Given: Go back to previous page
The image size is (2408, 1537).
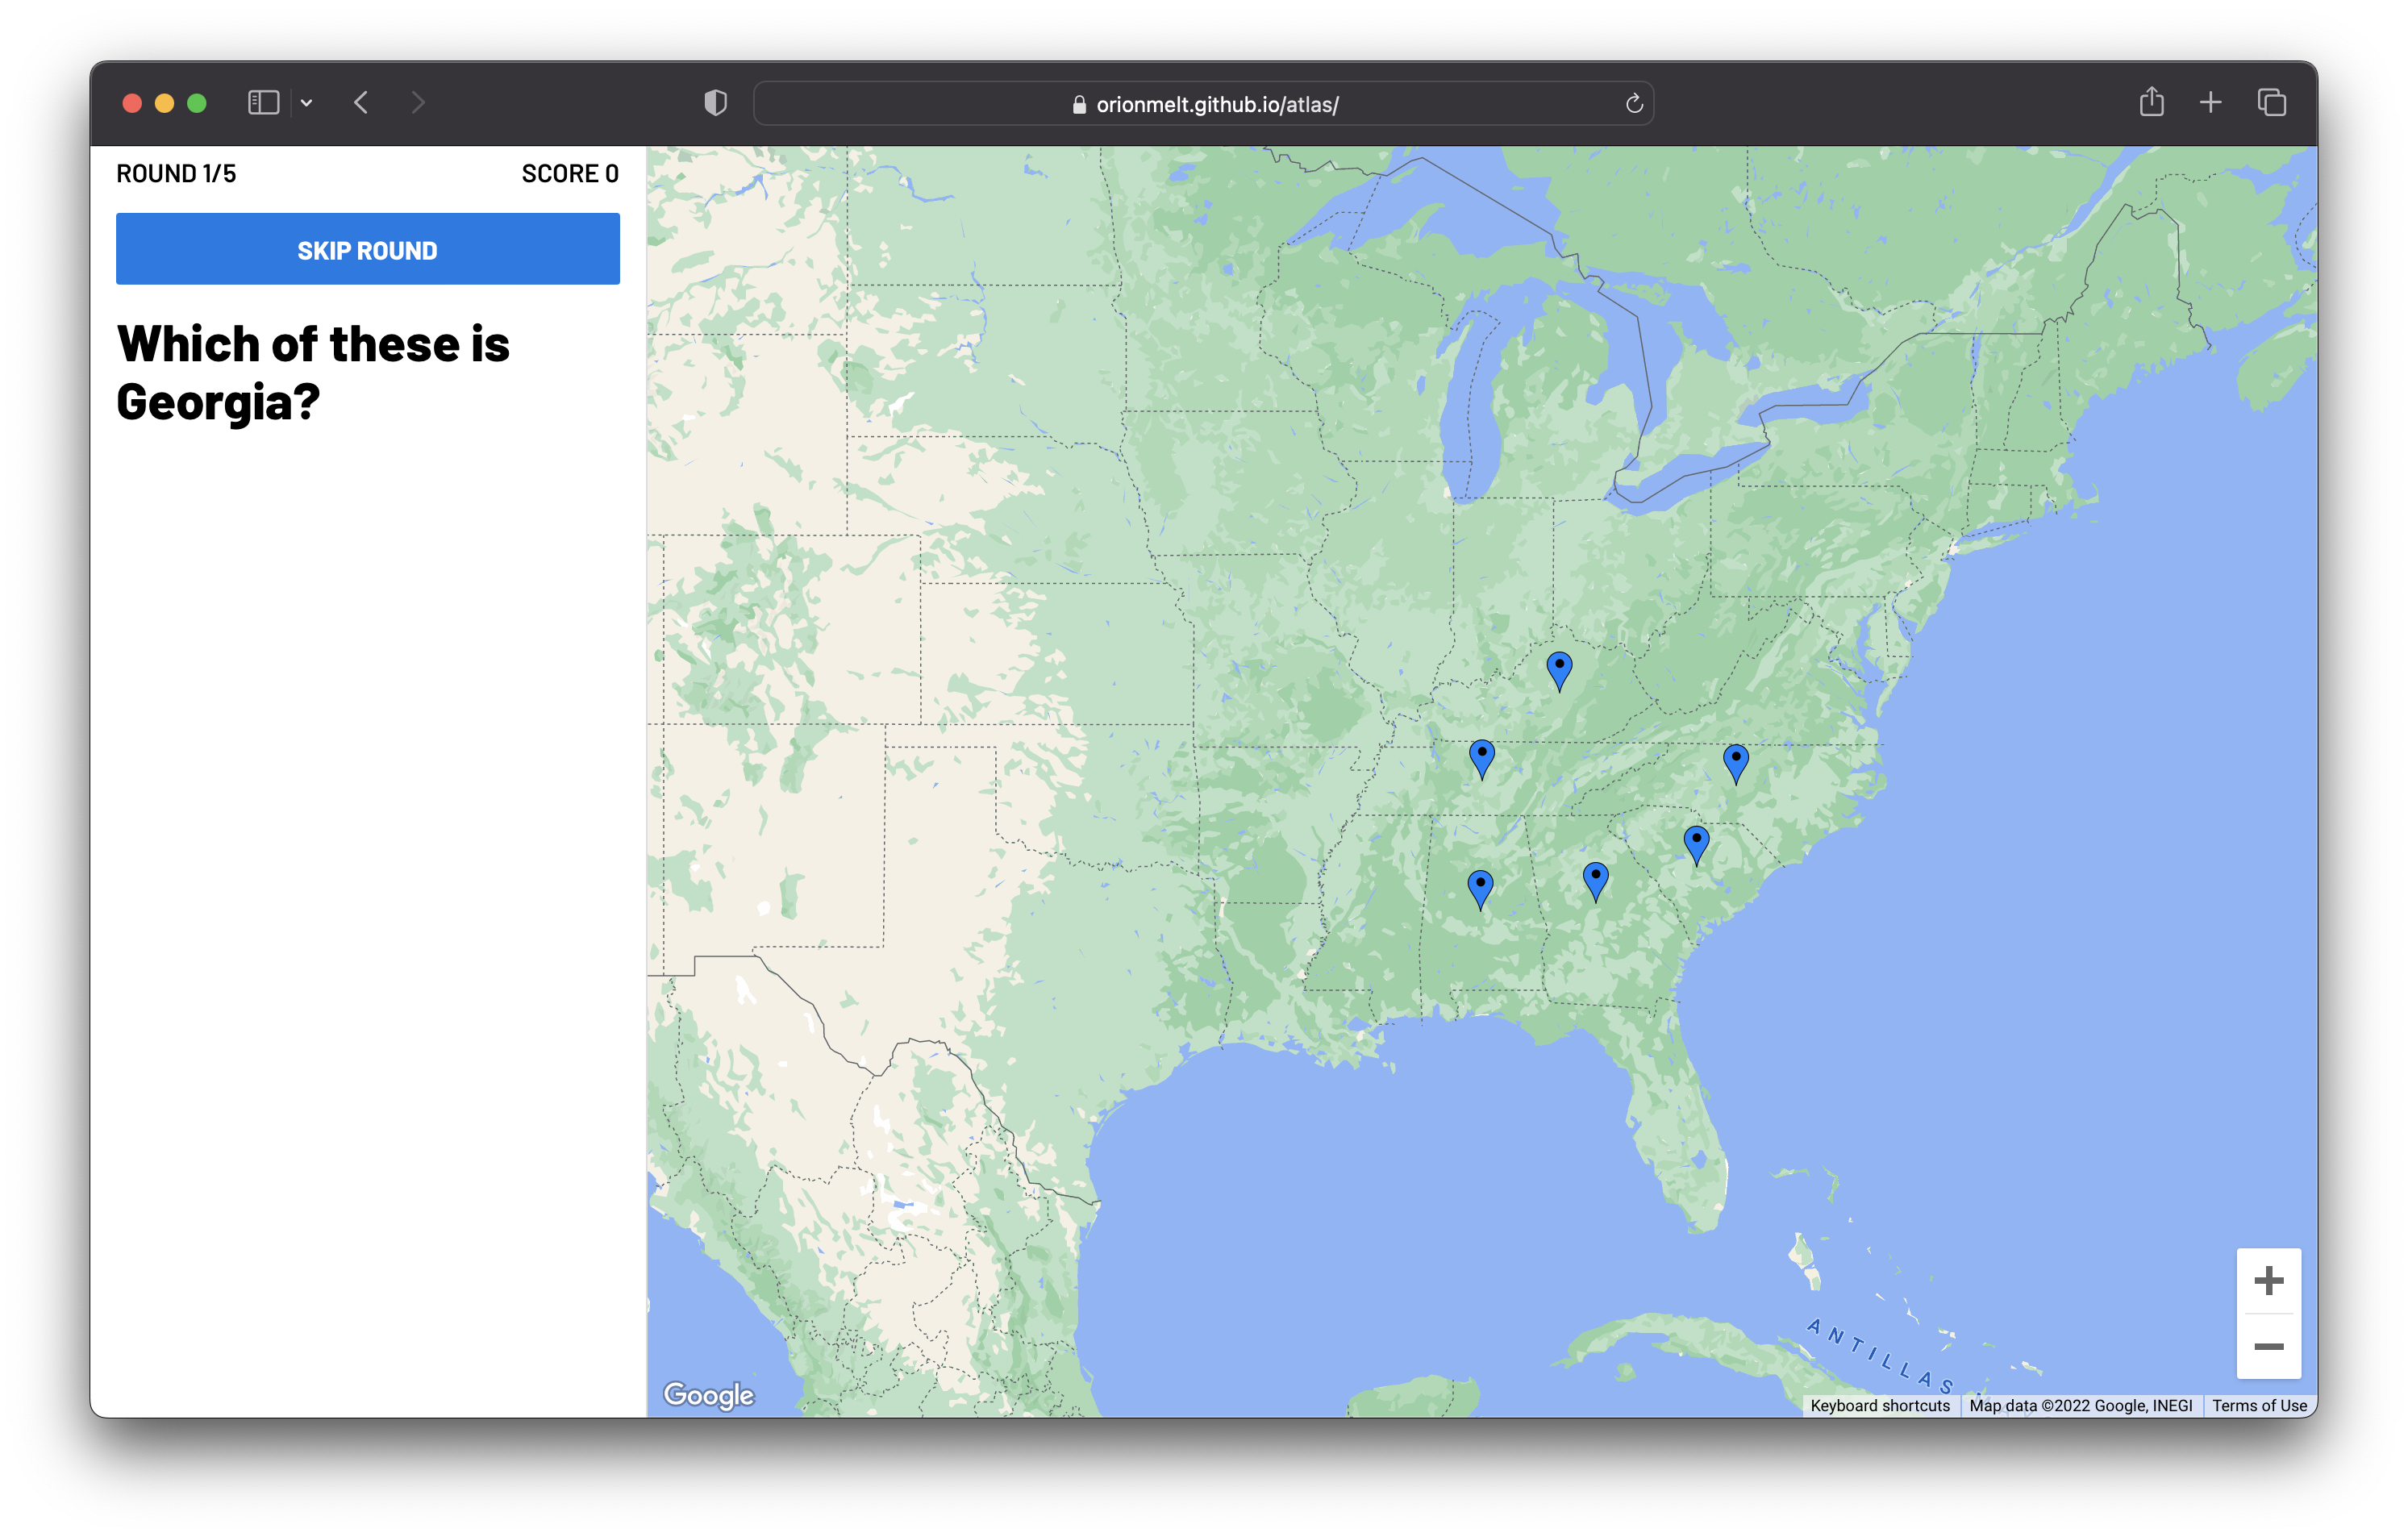Looking at the screenshot, I should pos(361,103).
